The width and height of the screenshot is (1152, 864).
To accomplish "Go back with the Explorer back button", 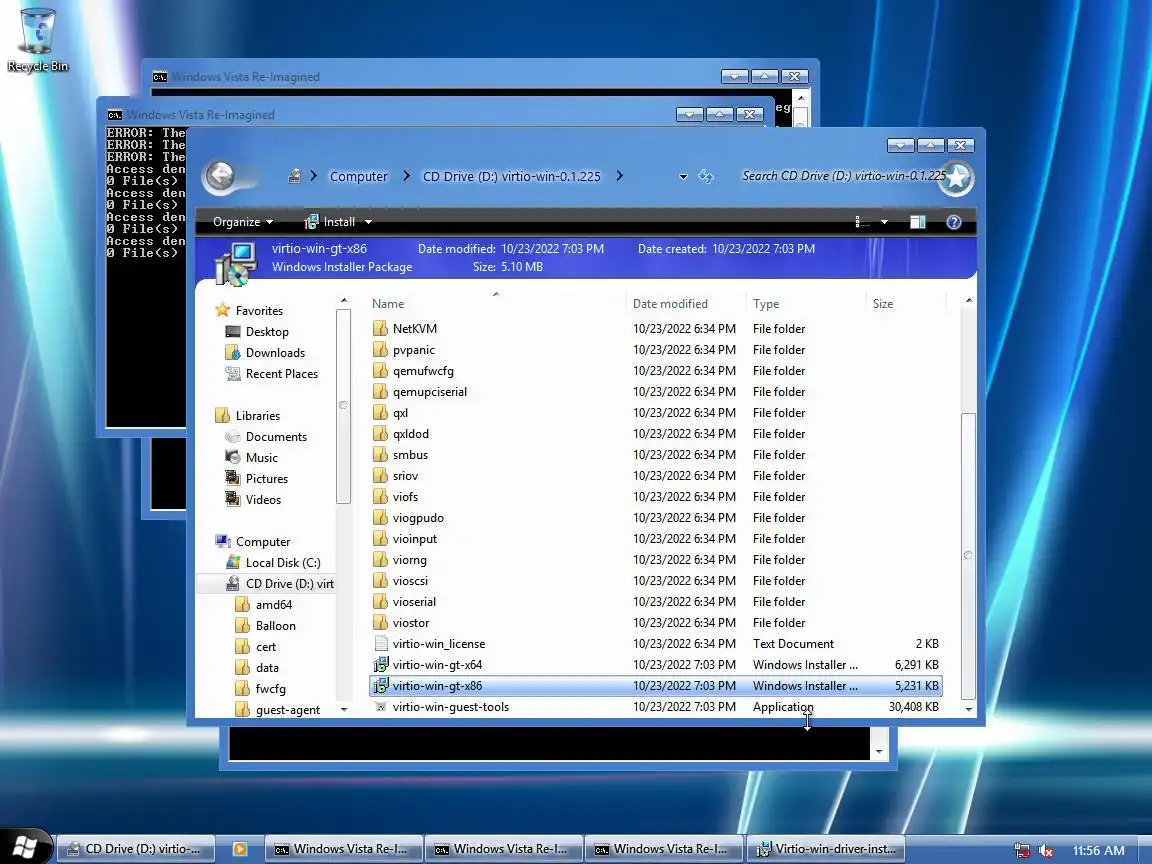I will click(x=220, y=176).
